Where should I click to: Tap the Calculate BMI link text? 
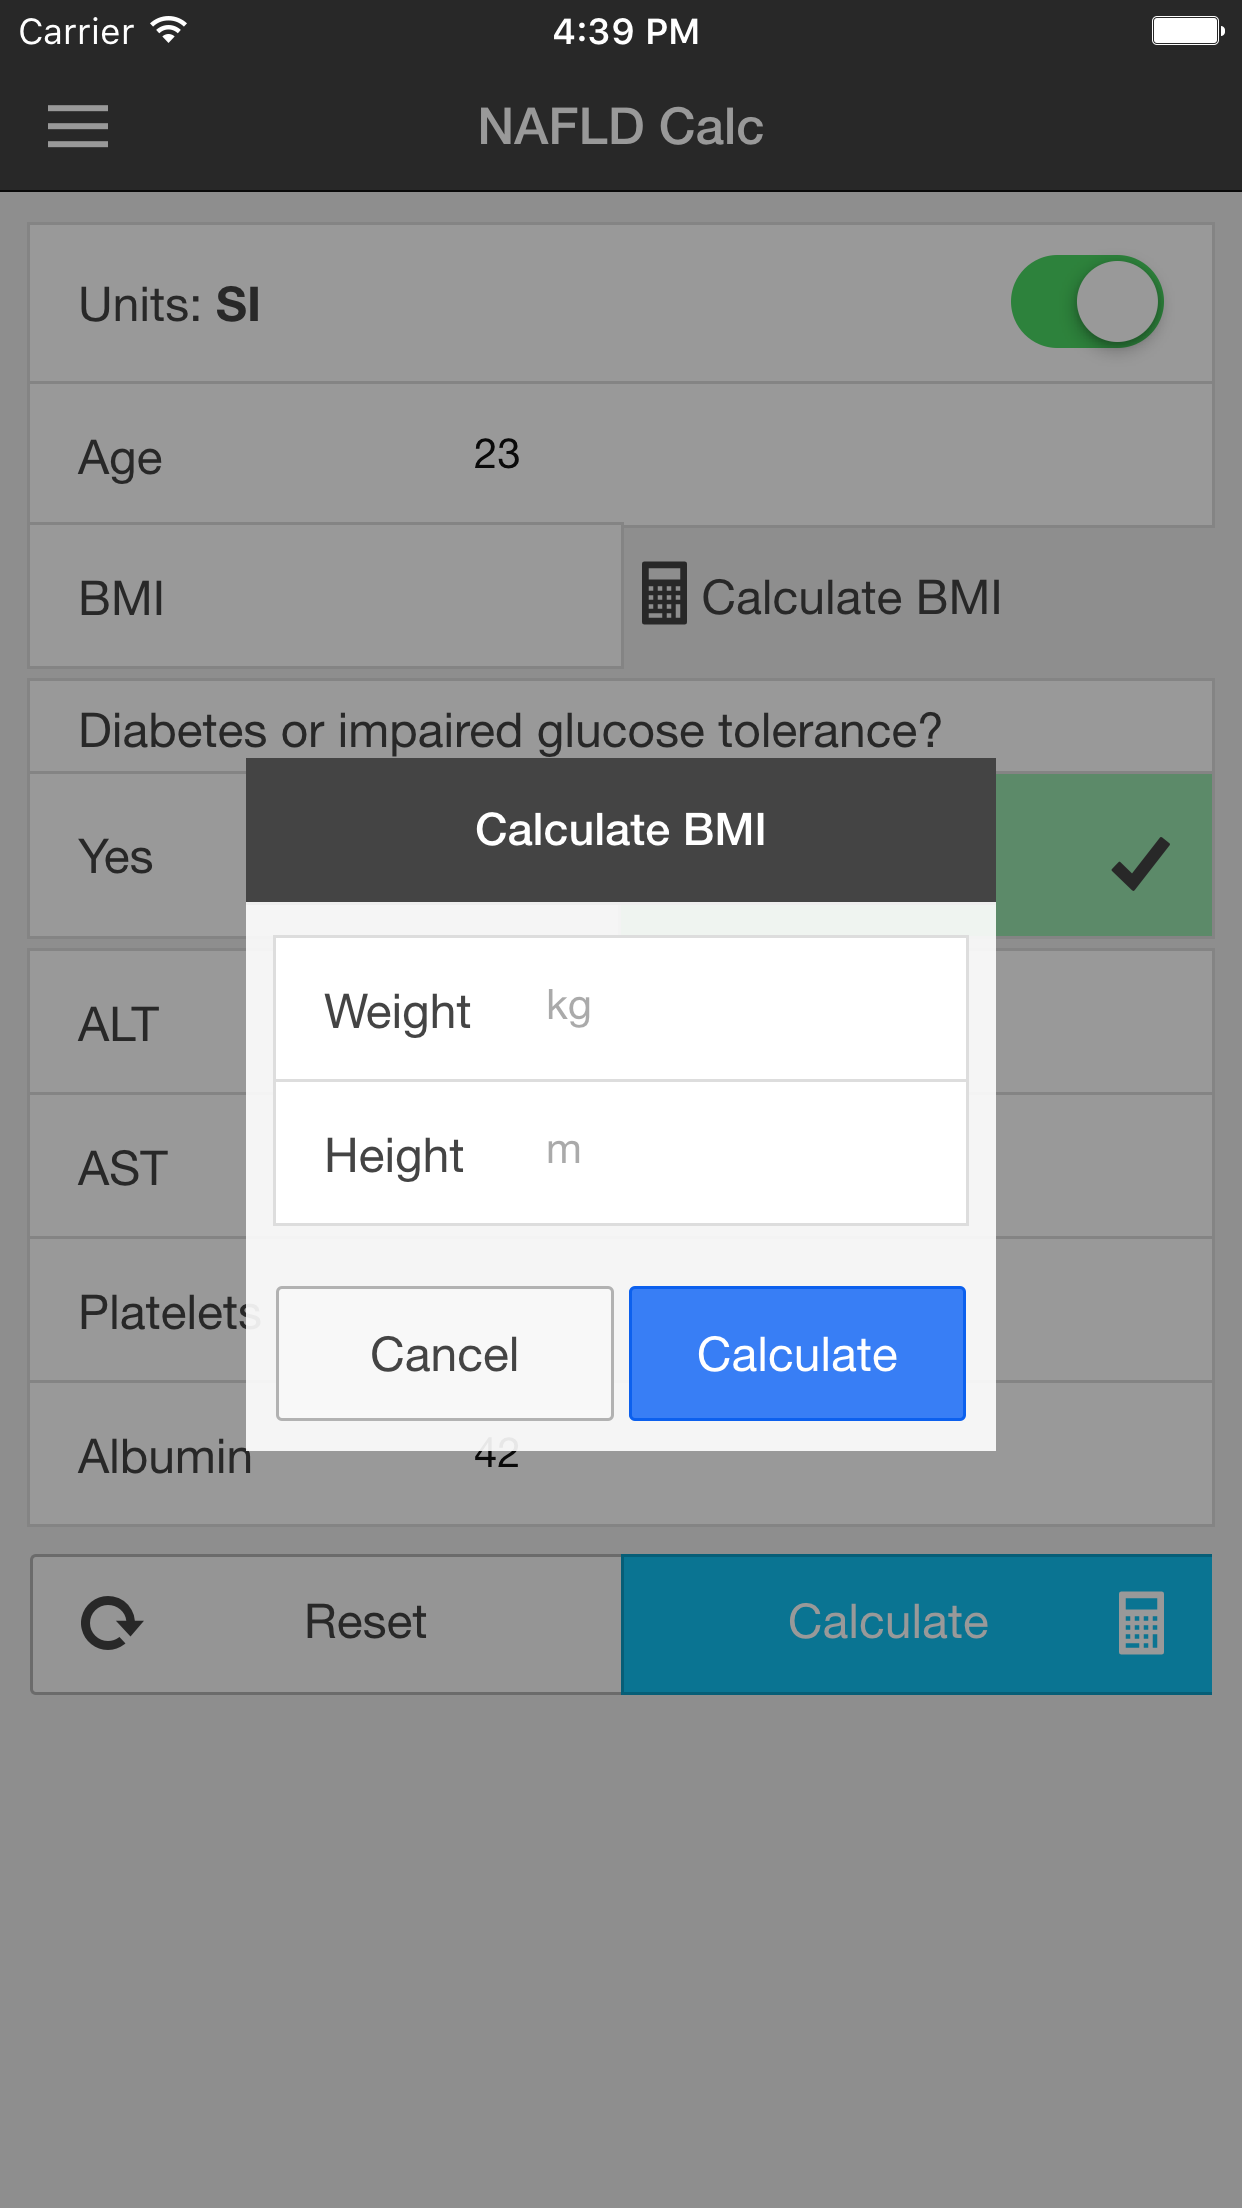point(851,598)
